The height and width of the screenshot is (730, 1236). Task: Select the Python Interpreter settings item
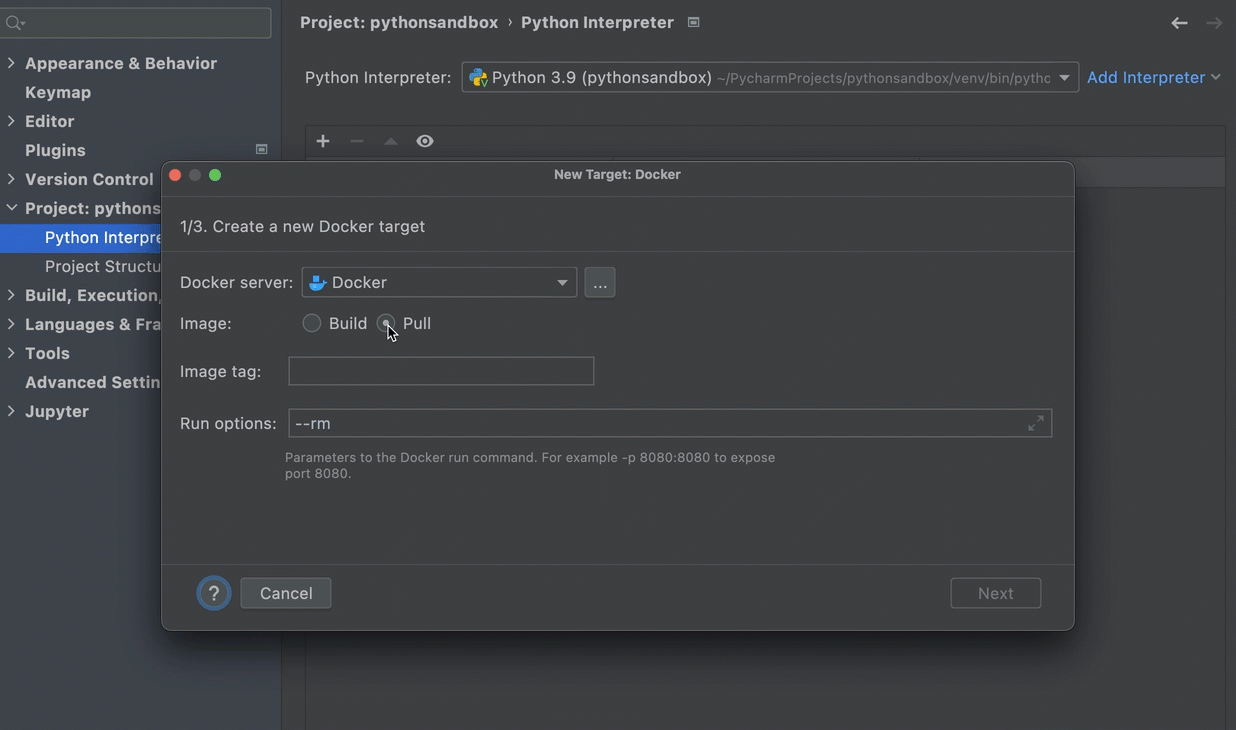click(81, 237)
